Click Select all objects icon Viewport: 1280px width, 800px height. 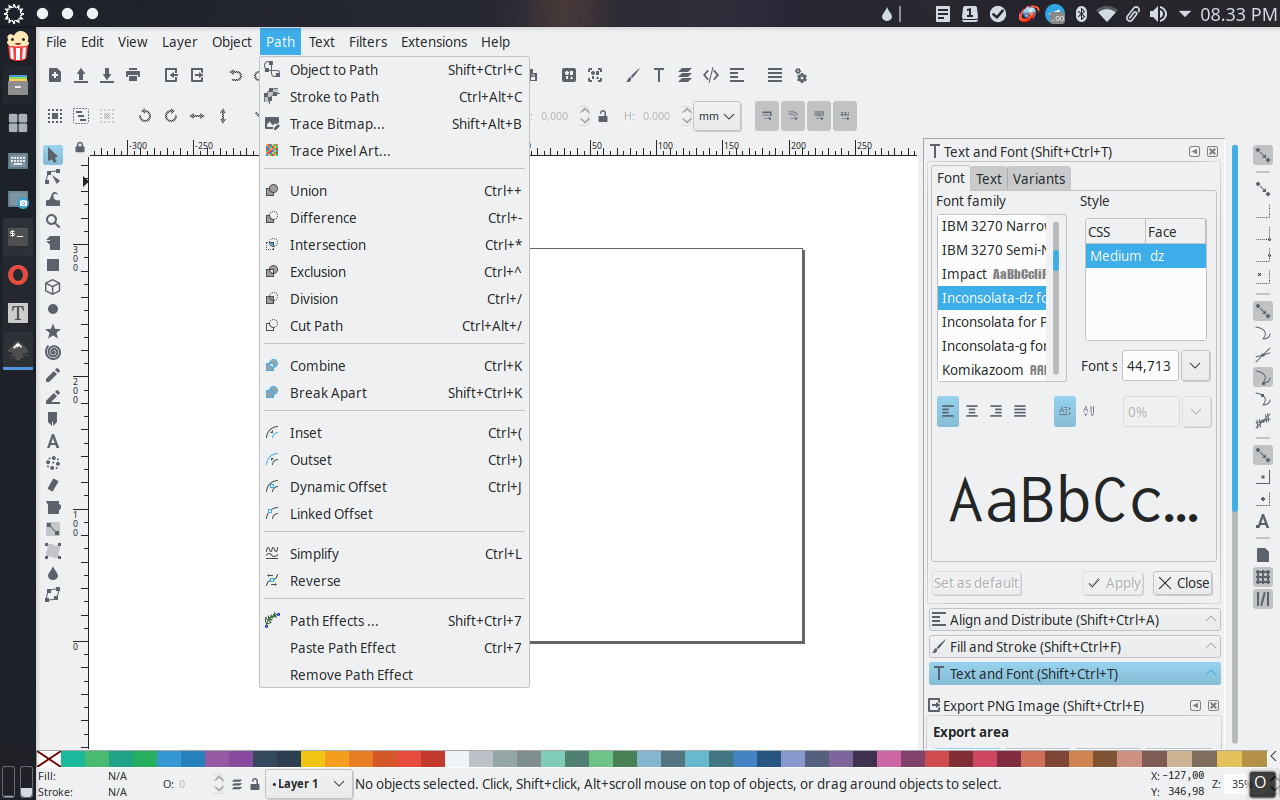tap(55, 116)
